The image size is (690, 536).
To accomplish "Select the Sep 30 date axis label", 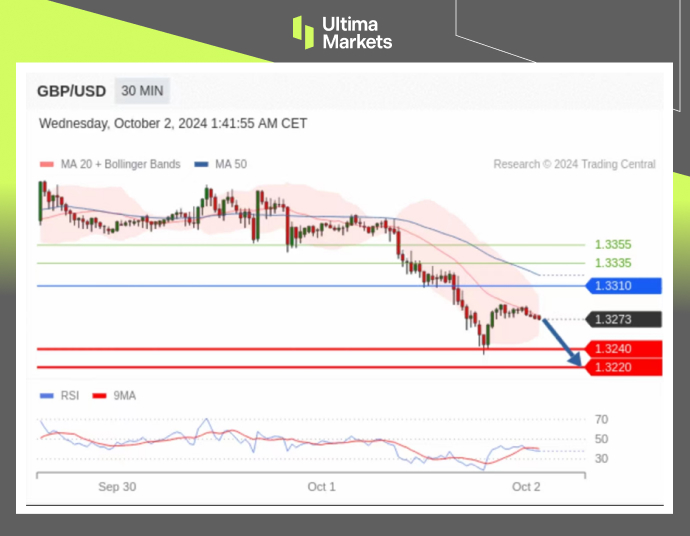I will coord(117,487).
